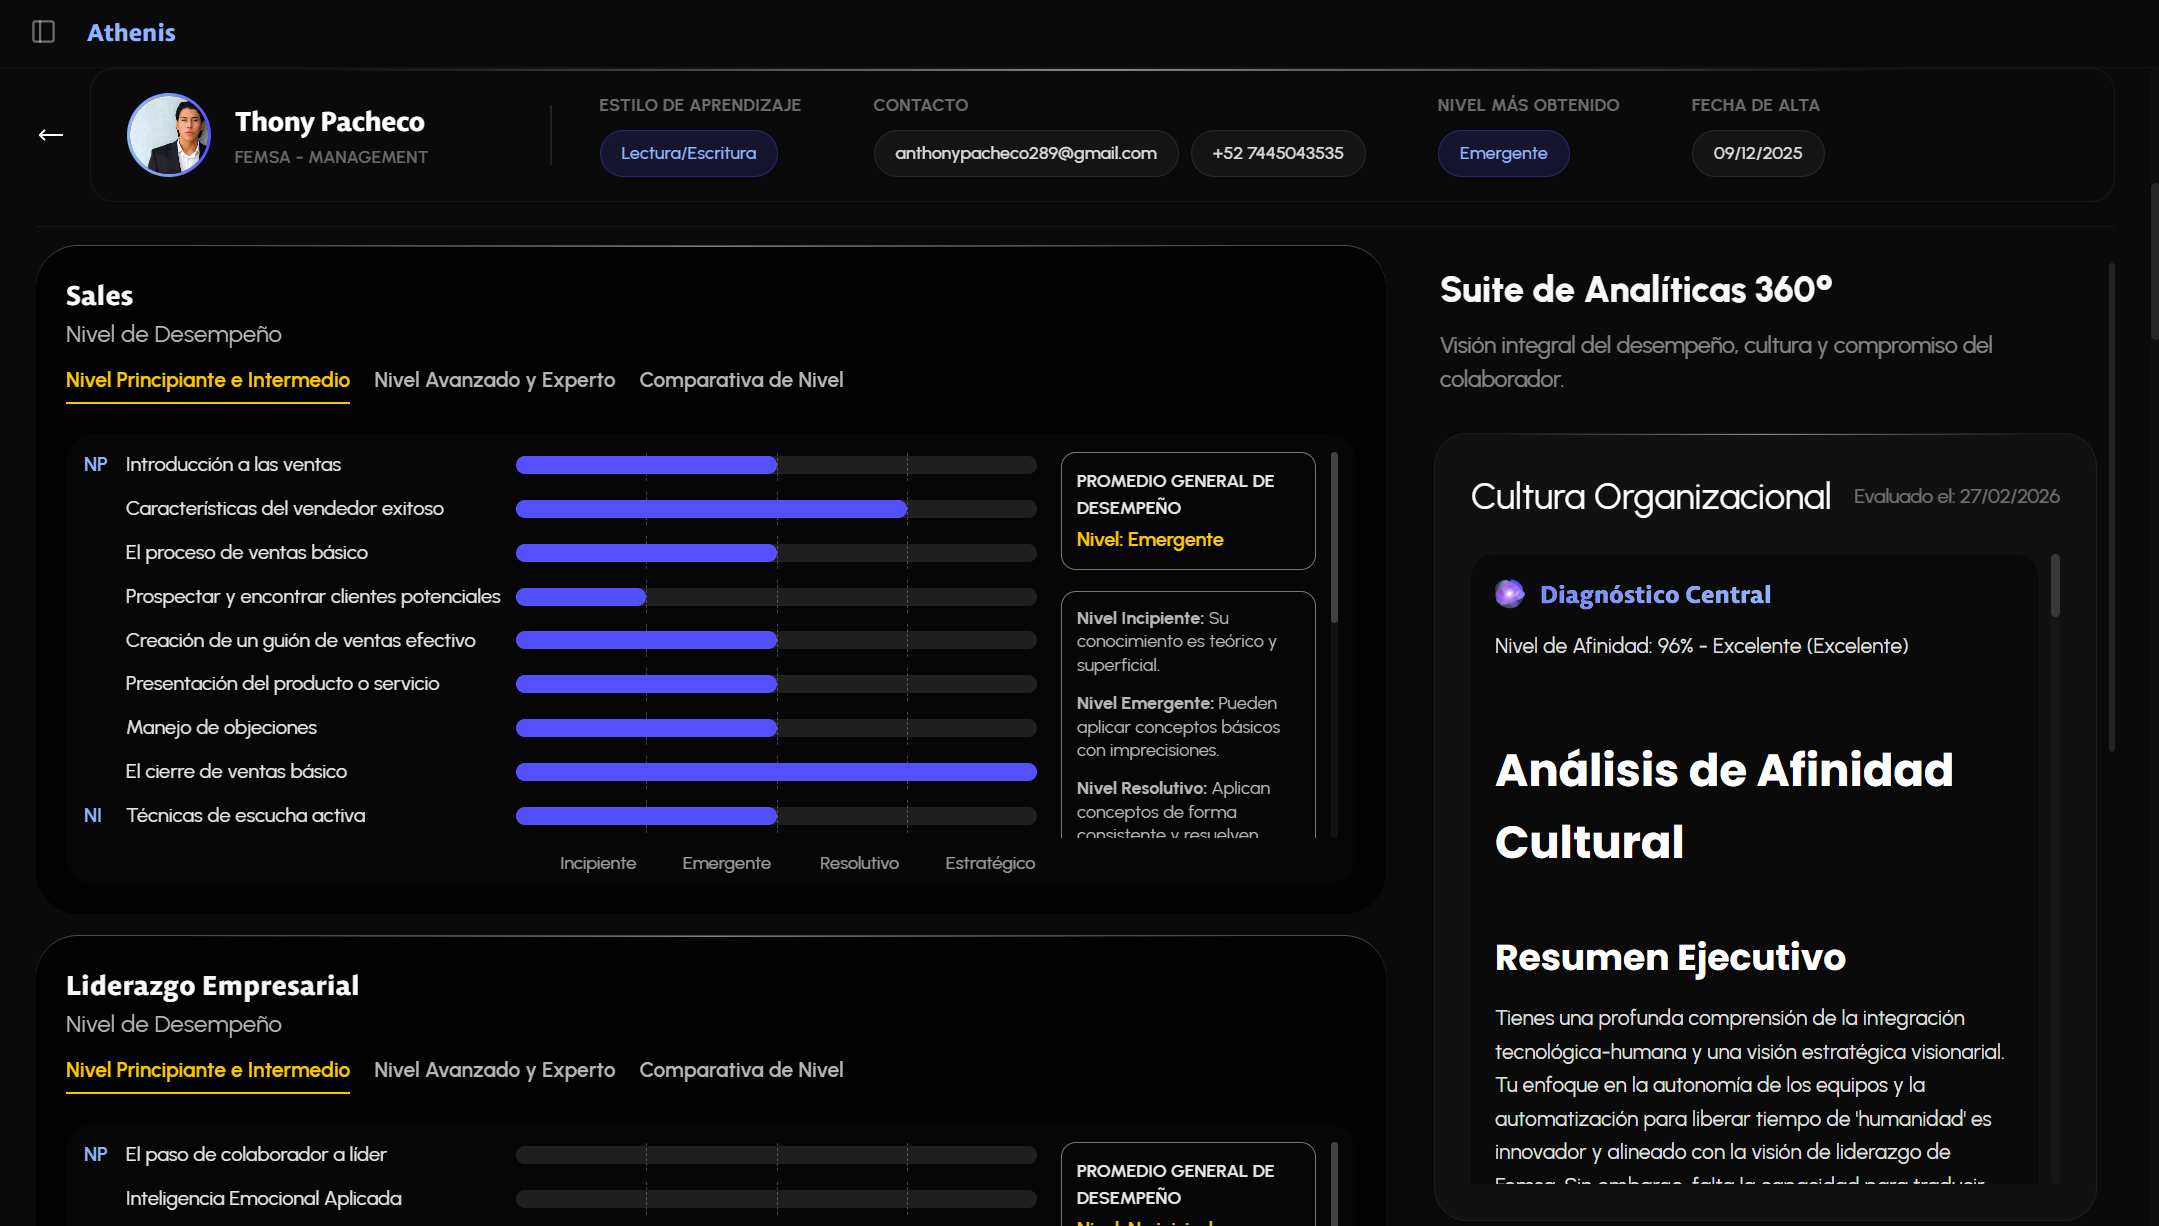Click the Introducción a las ventas progress bar

tap(776, 465)
